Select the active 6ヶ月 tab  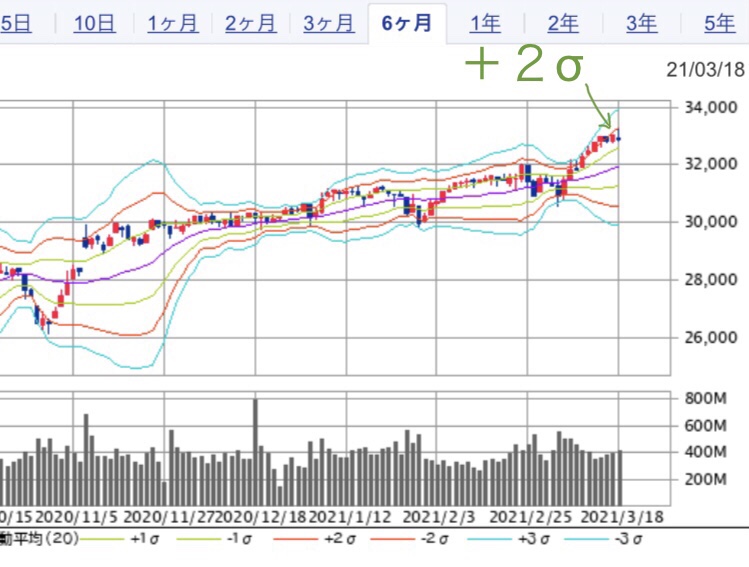(x=407, y=23)
